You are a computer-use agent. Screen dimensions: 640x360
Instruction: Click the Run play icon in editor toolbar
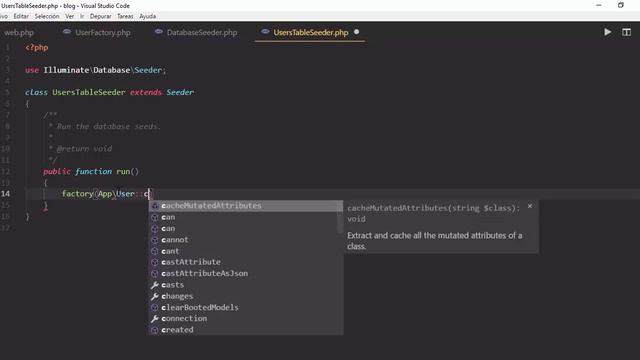(x=607, y=32)
